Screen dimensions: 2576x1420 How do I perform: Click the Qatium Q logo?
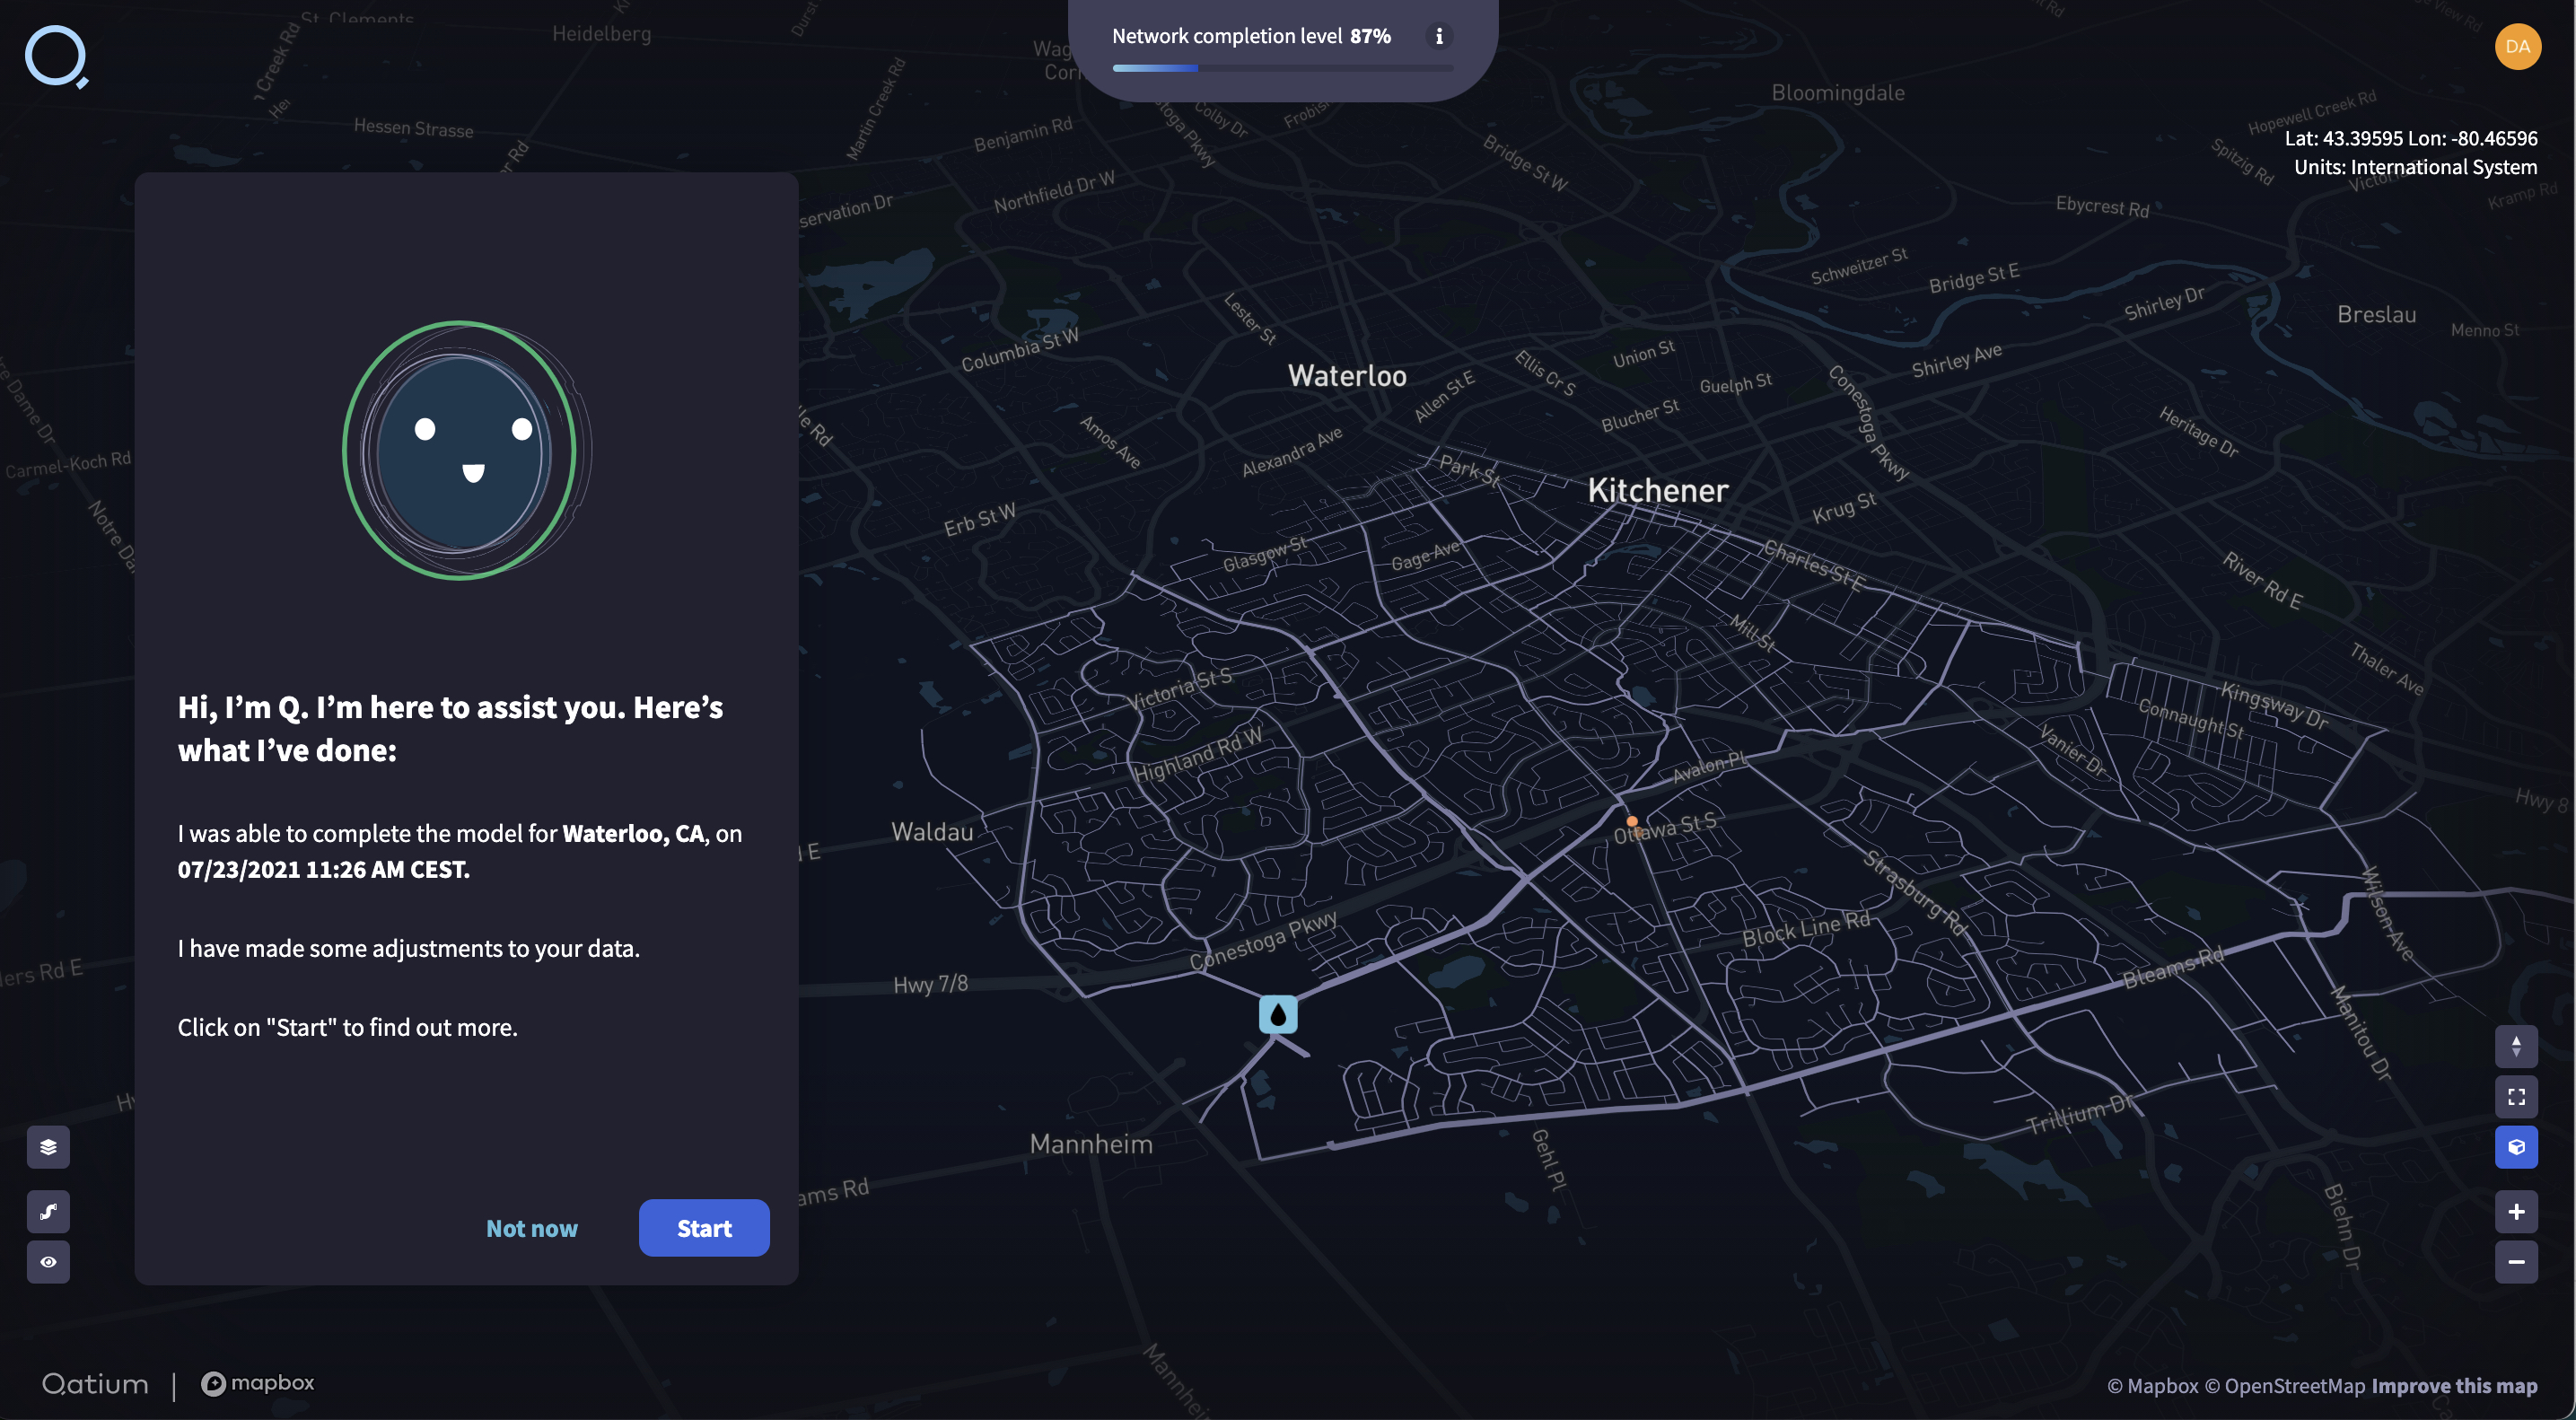pos(56,56)
